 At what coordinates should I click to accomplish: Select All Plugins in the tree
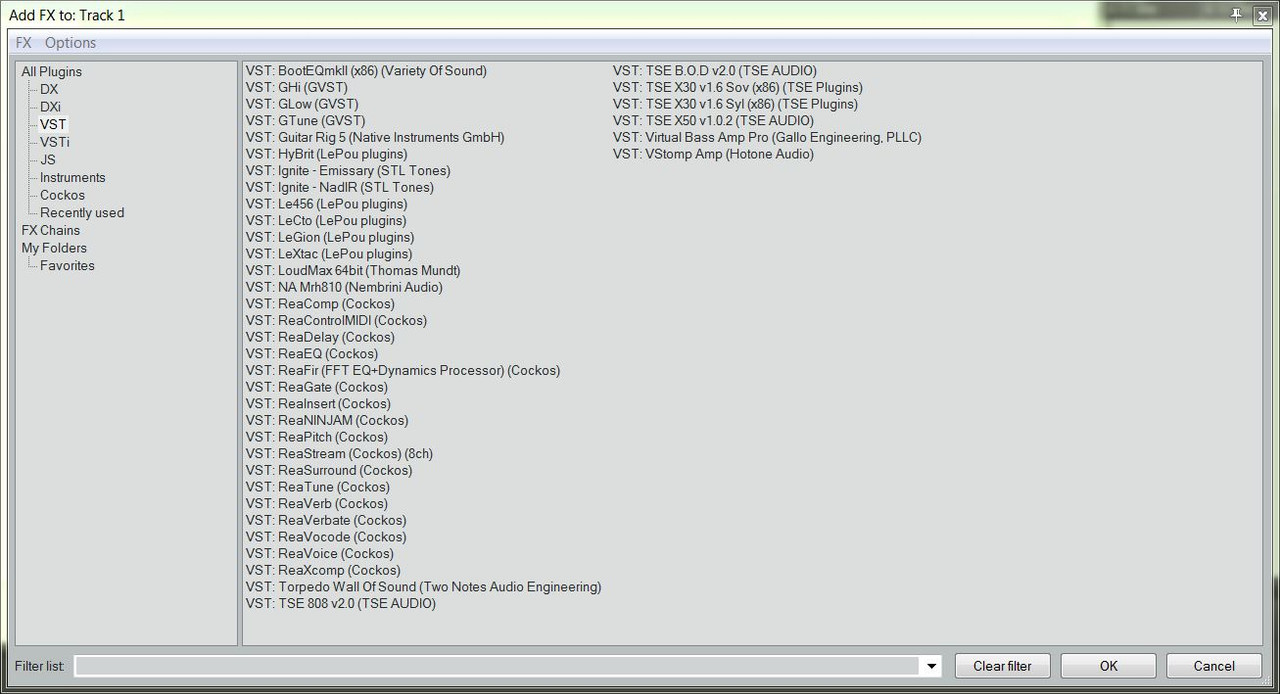pyautogui.click(x=52, y=72)
